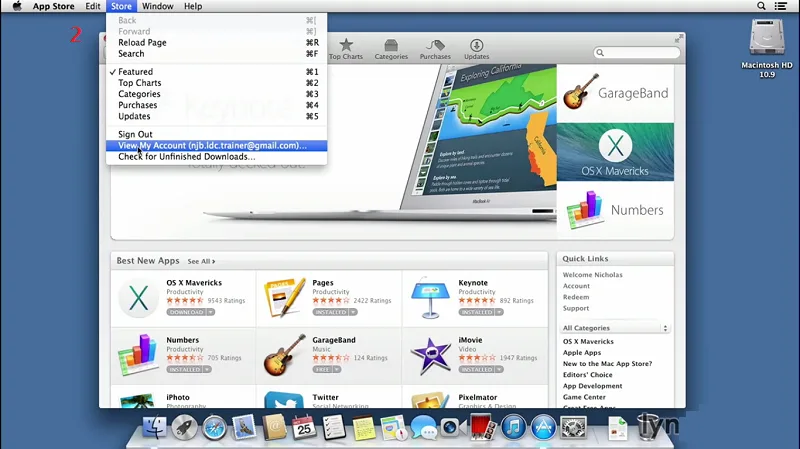
Task: Open iTunes music note icon in Dock
Action: click(513, 427)
